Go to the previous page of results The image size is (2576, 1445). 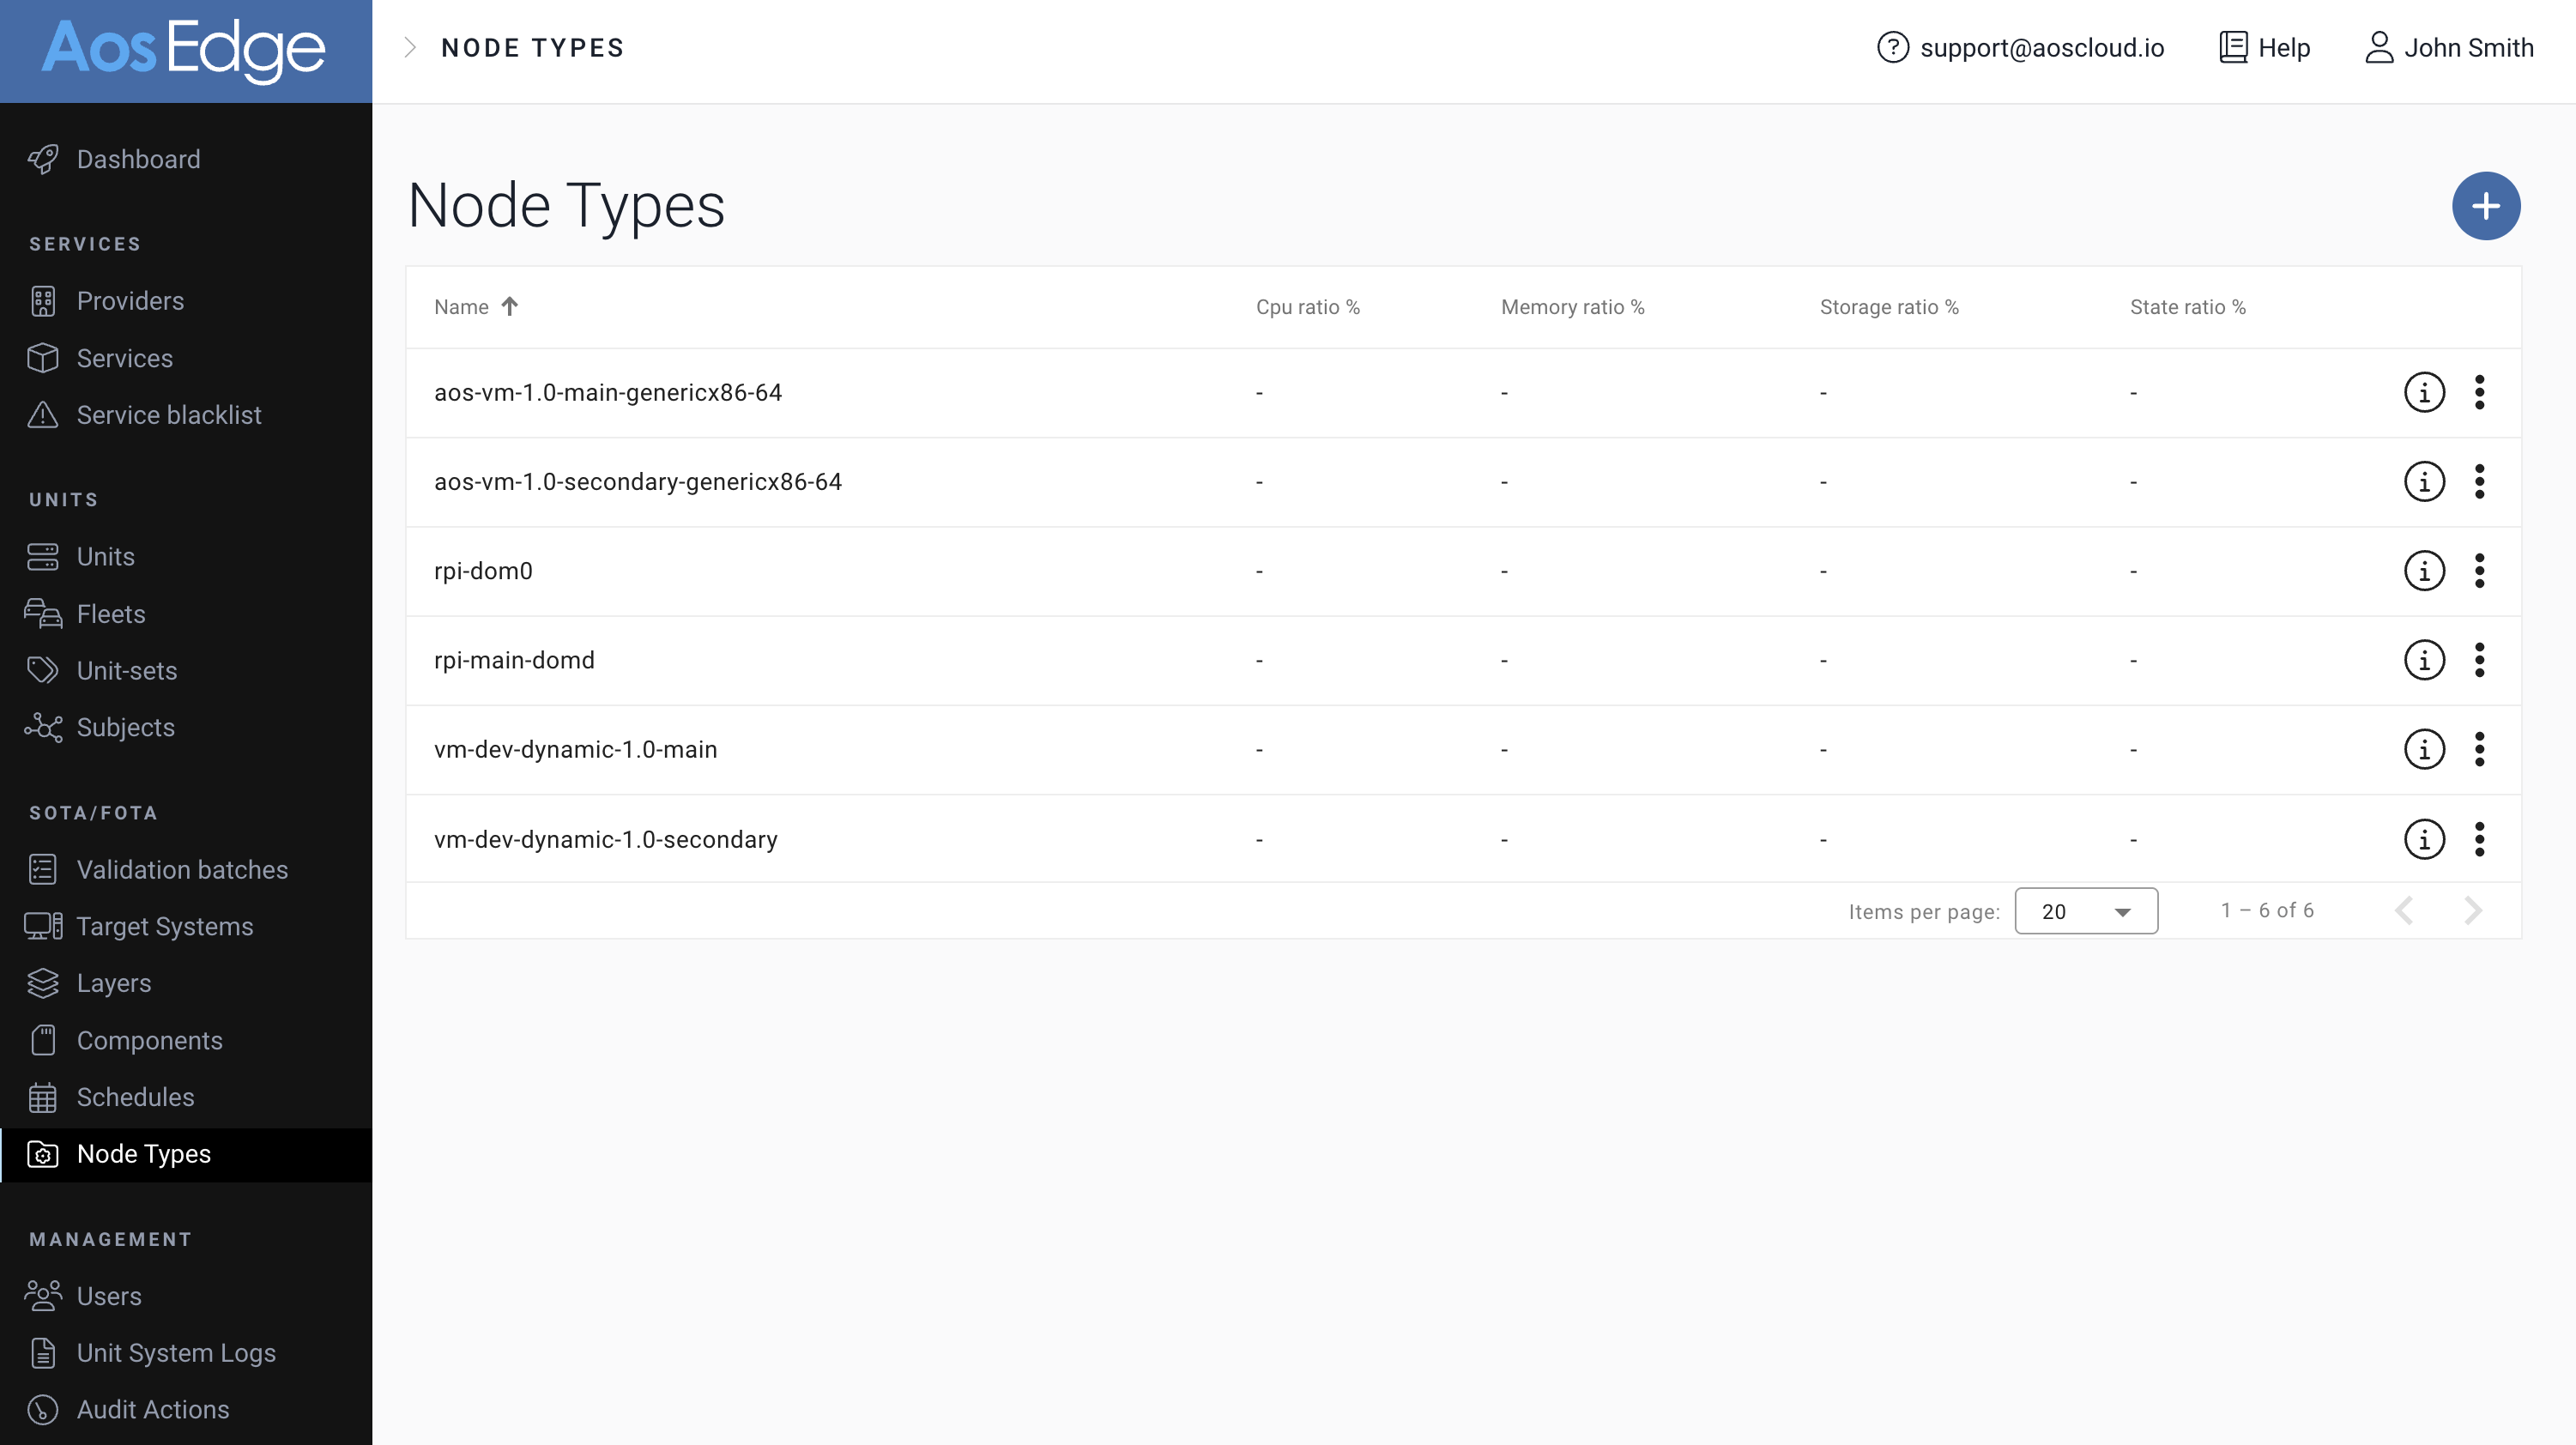[x=2405, y=910]
